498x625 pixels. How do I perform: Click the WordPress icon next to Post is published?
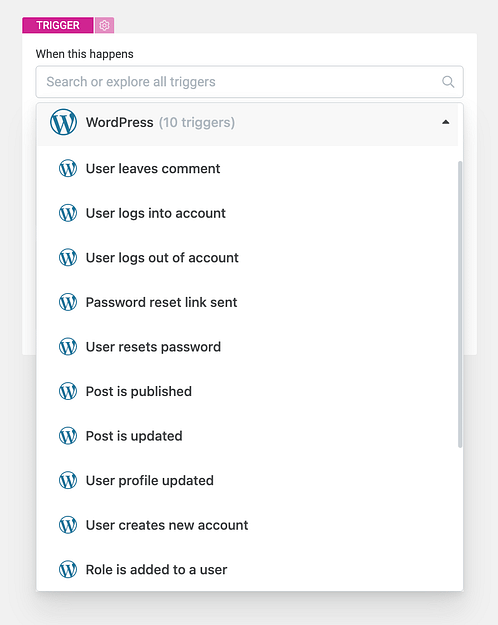click(68, 391)
